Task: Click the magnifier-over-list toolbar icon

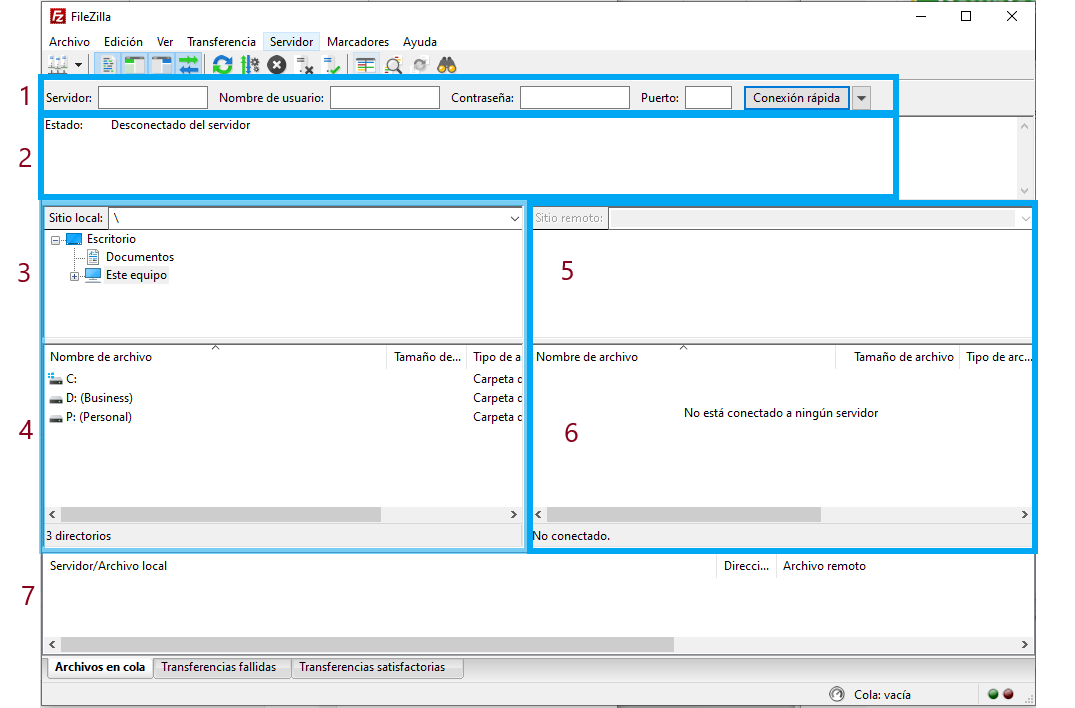Action: click(393, 65)
